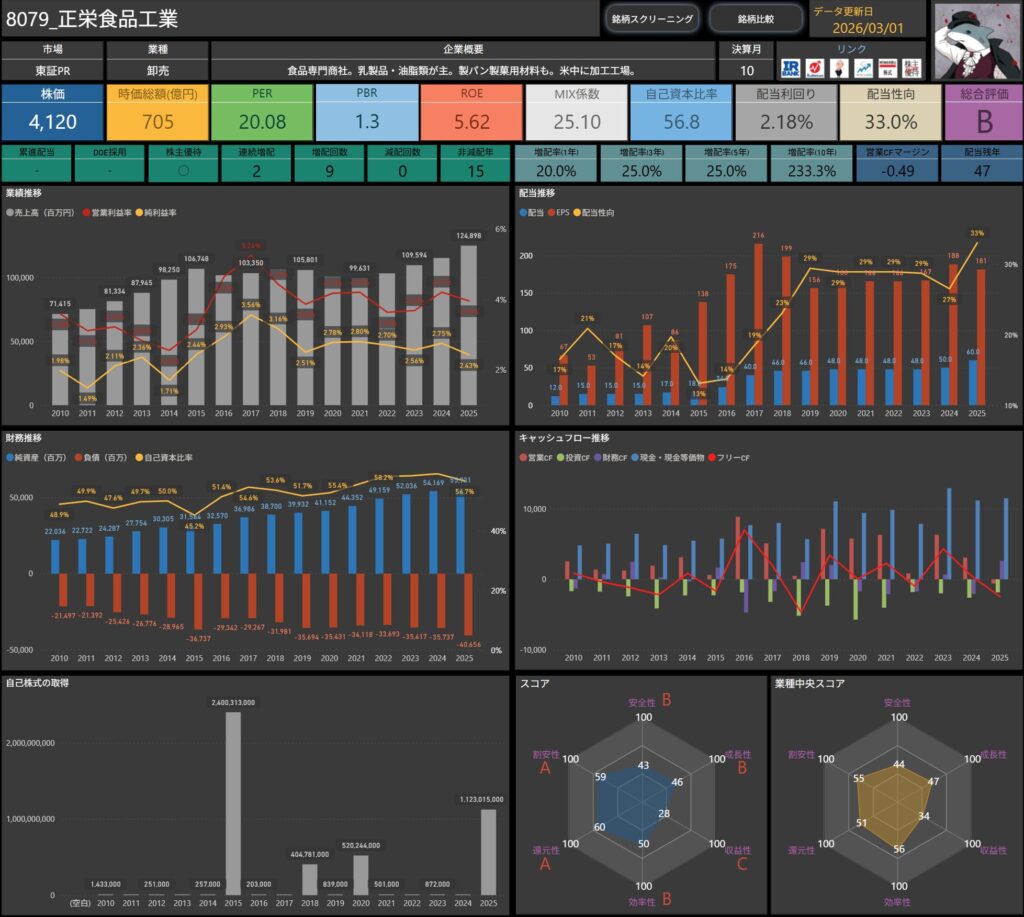Click the 株主優待 link icon
Viewport: 1024px width, 917px height.
pos(912,69)
